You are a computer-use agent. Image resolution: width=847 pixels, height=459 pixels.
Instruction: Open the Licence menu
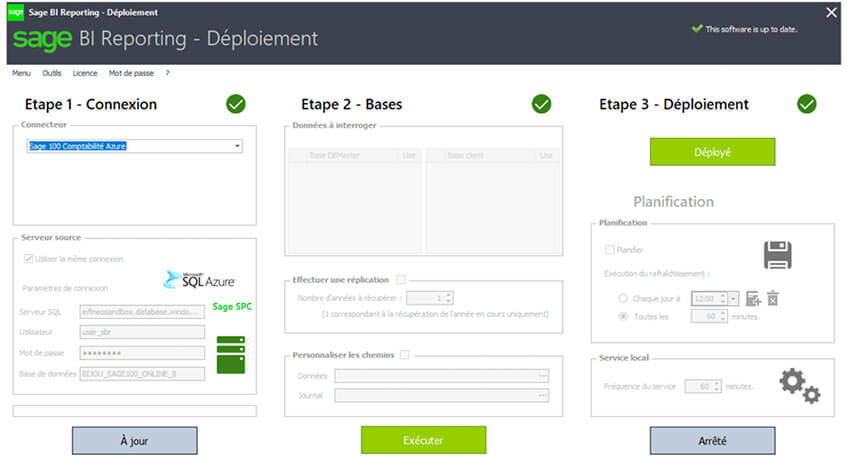85,73
